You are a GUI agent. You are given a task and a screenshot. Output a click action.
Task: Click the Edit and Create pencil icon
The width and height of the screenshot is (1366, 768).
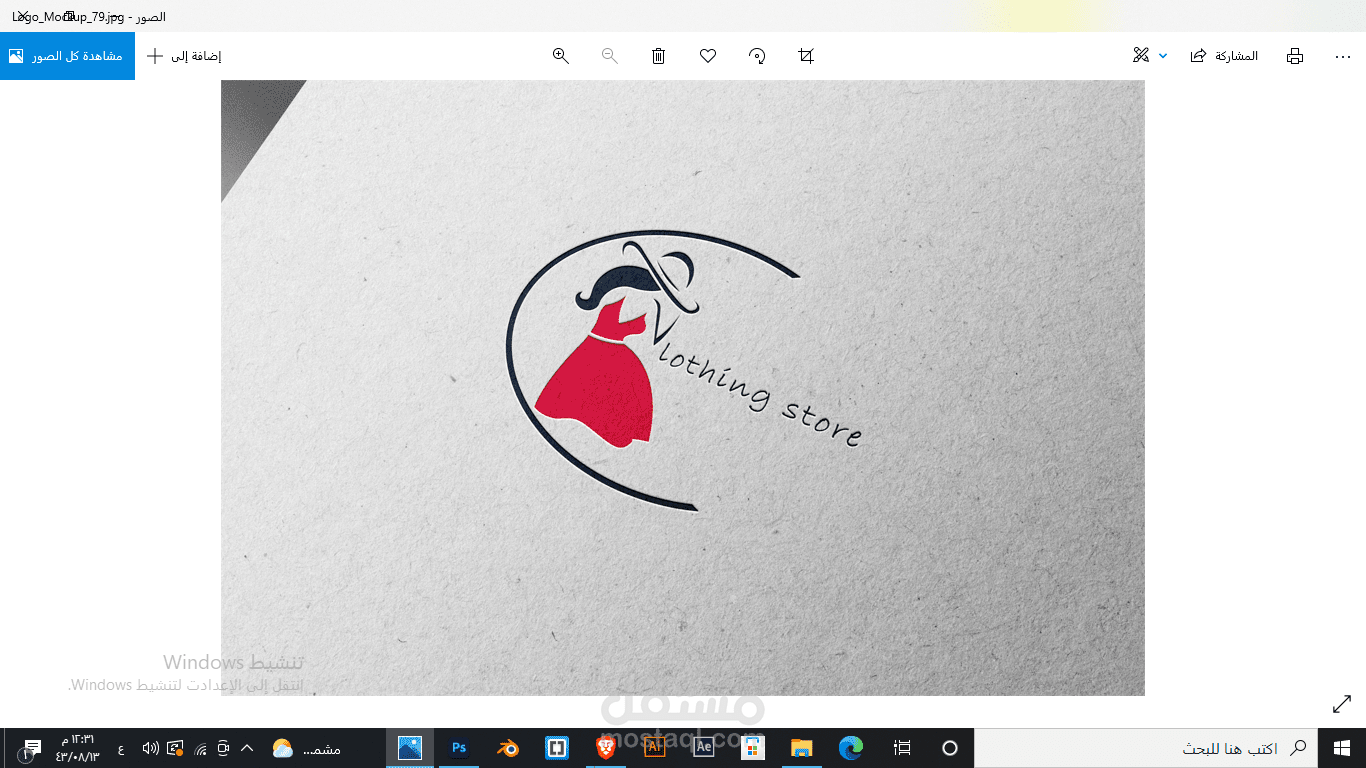point(1140,56)
